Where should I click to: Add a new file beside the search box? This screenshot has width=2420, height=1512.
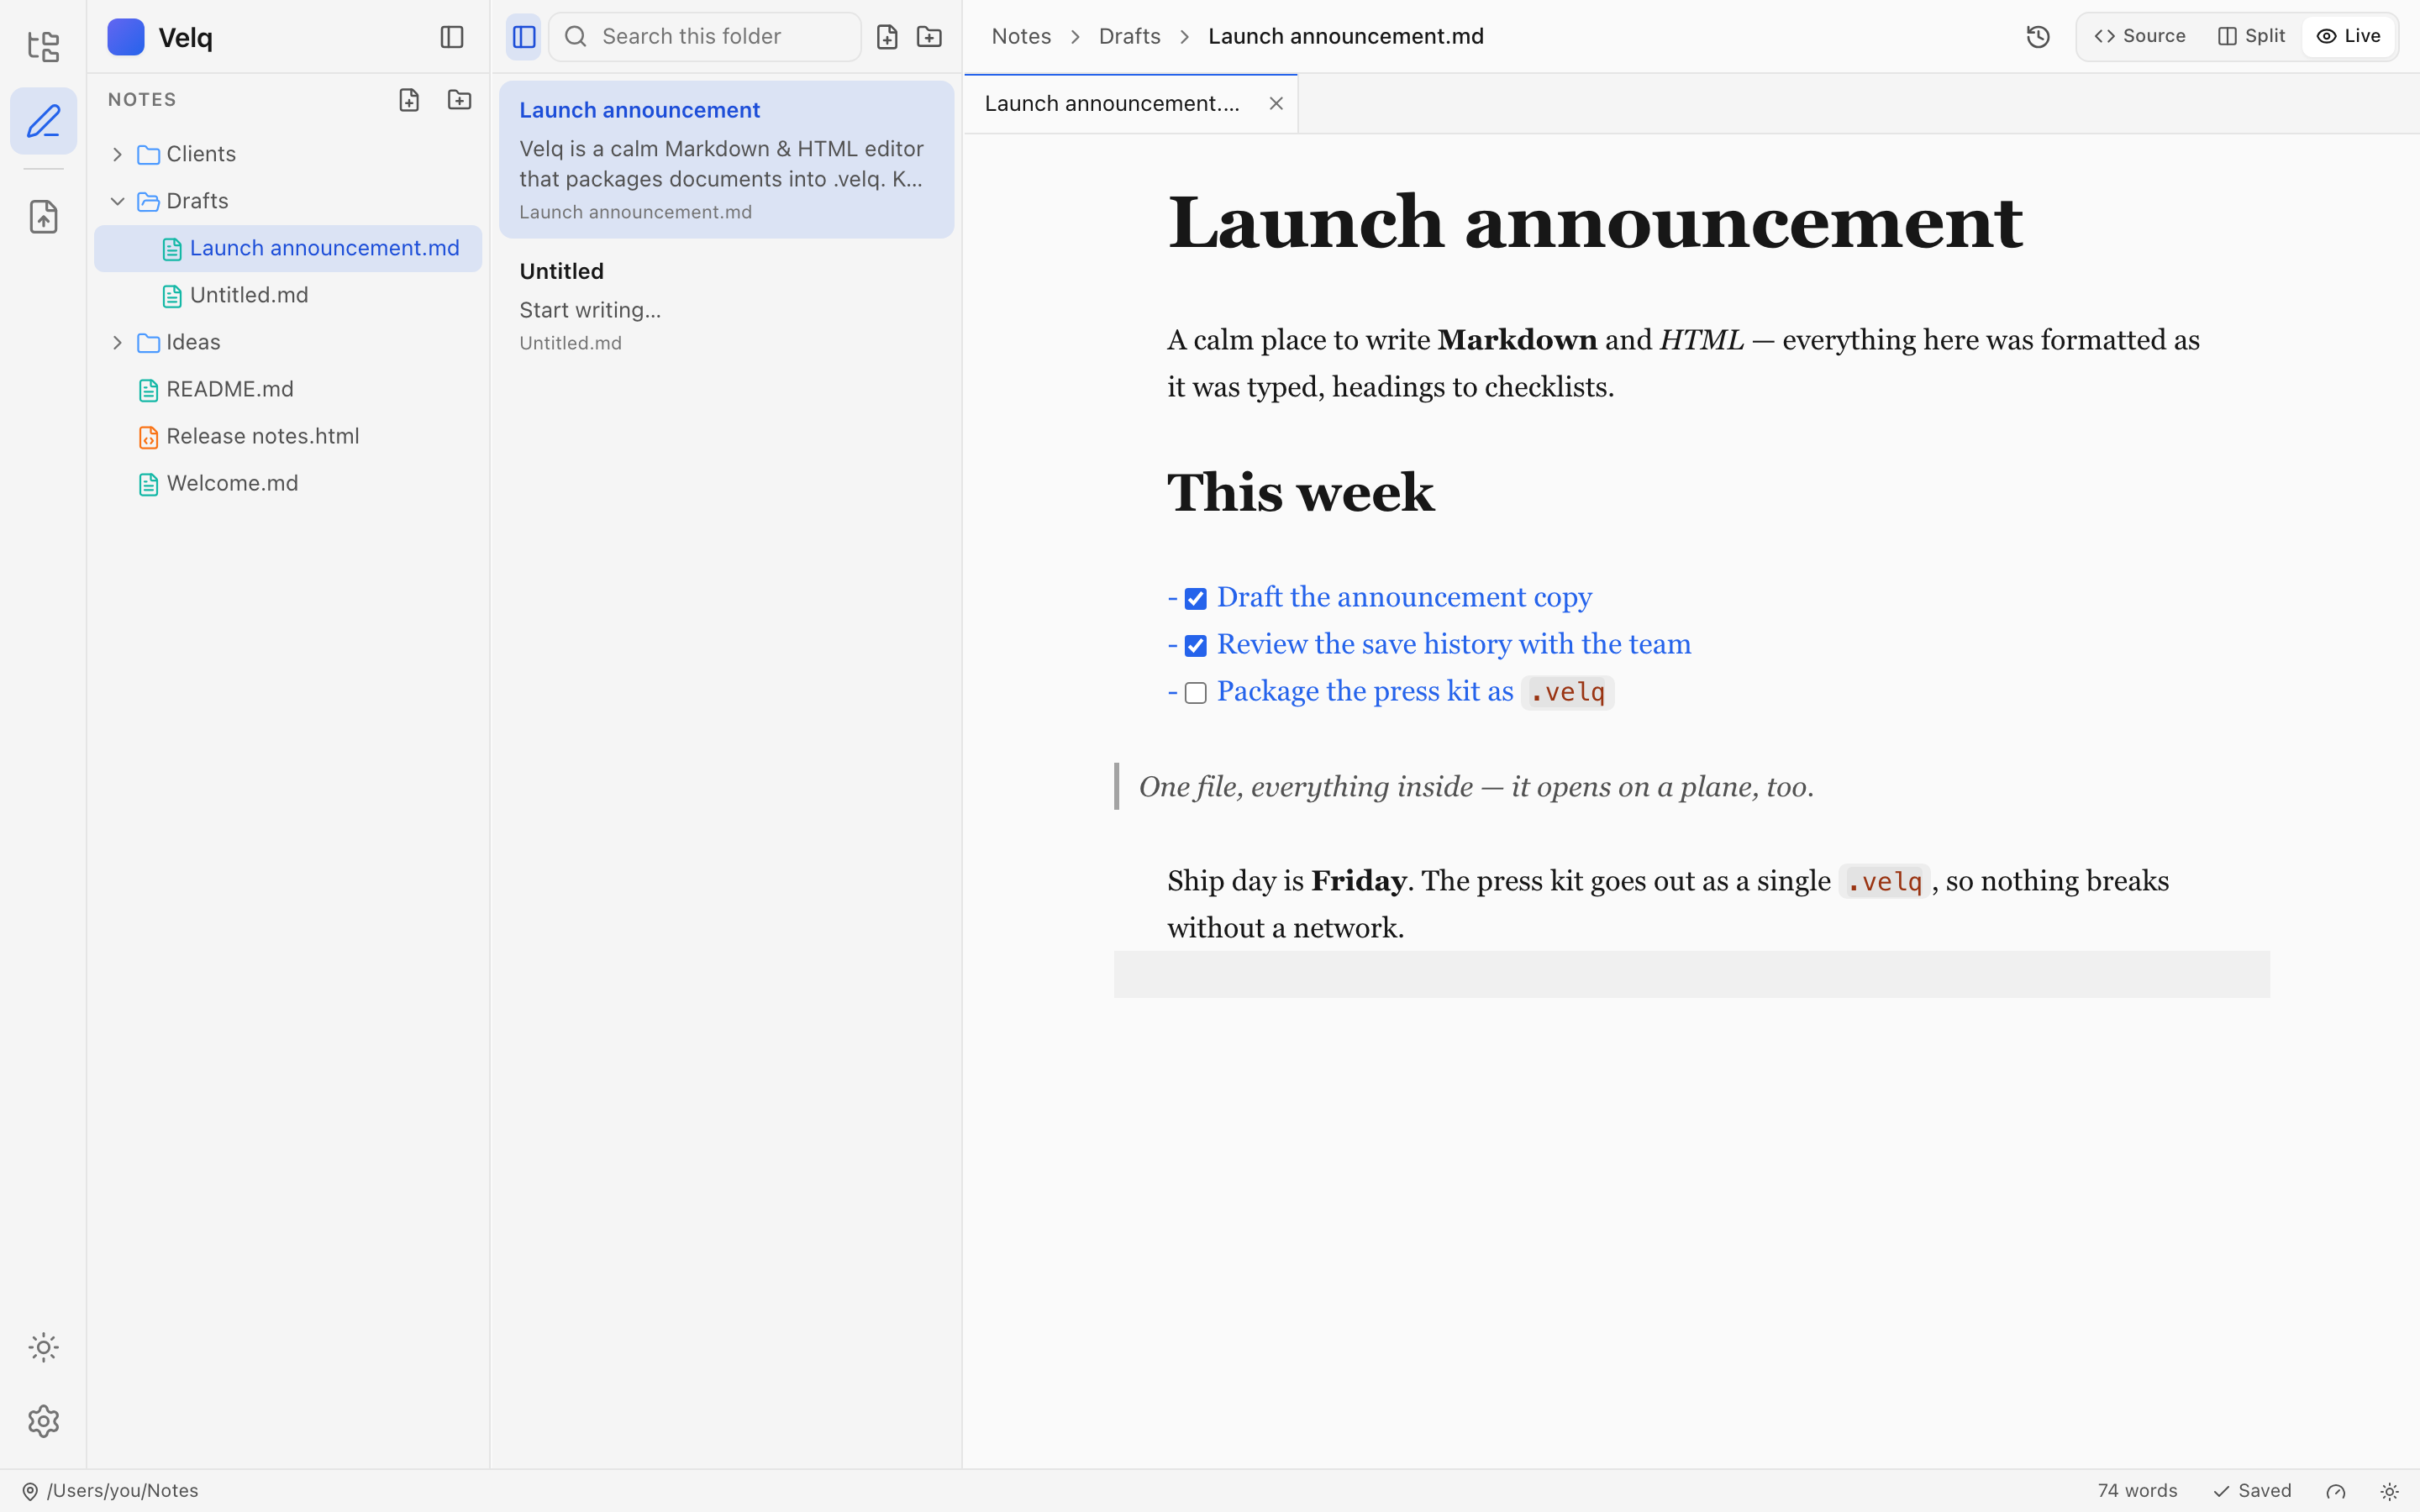[x=887, y=37]
